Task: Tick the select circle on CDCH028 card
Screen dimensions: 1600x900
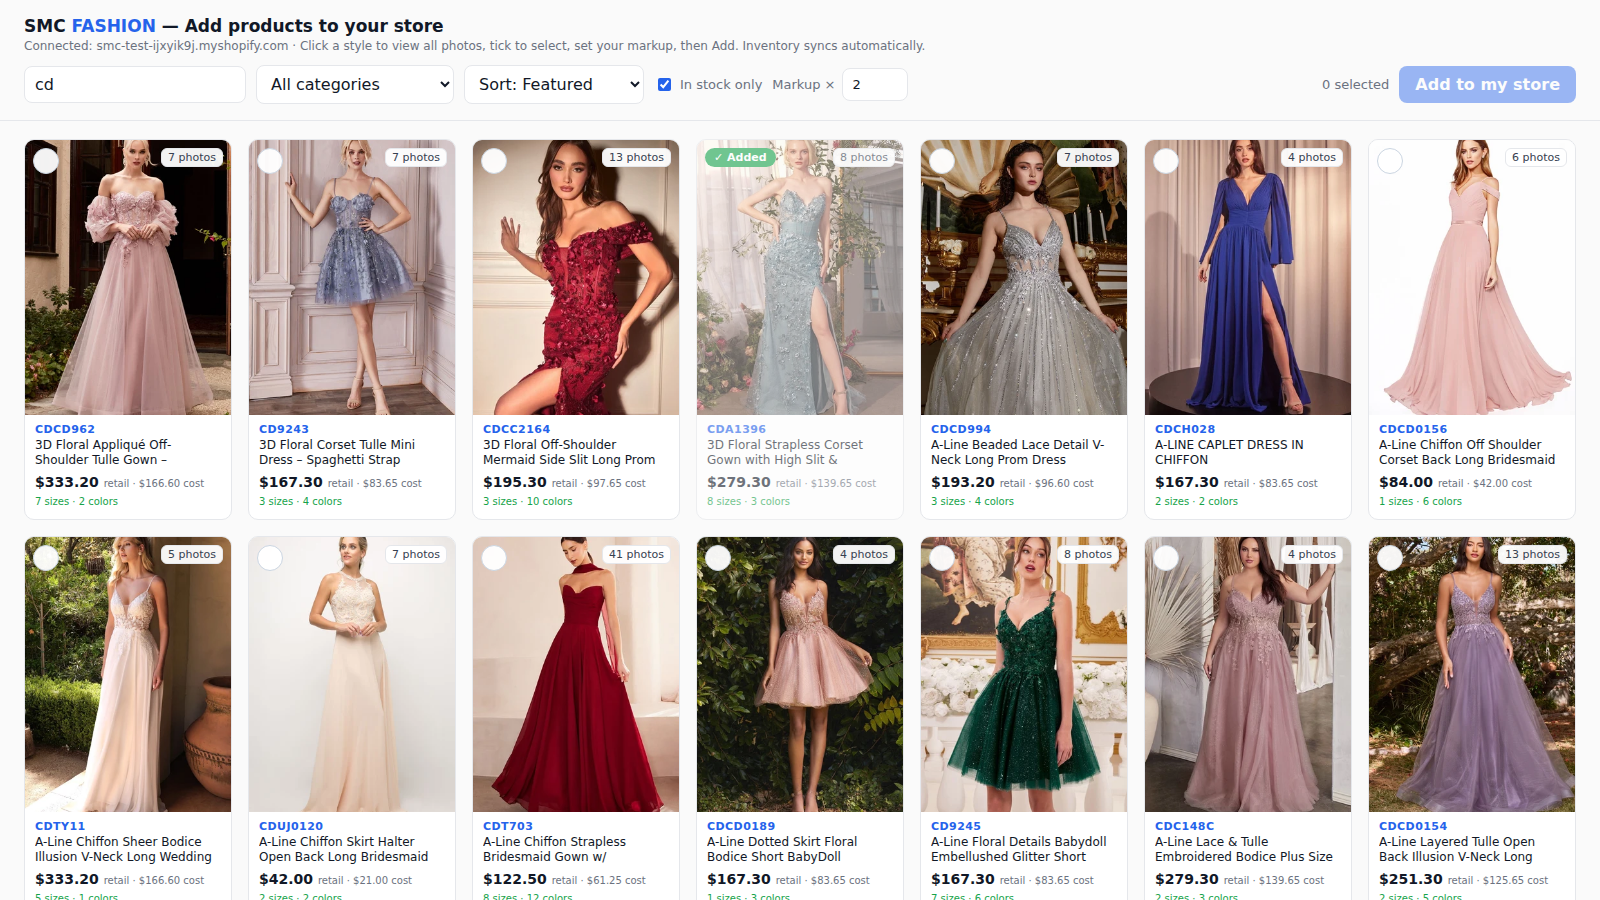Action: pos(1166,161)
